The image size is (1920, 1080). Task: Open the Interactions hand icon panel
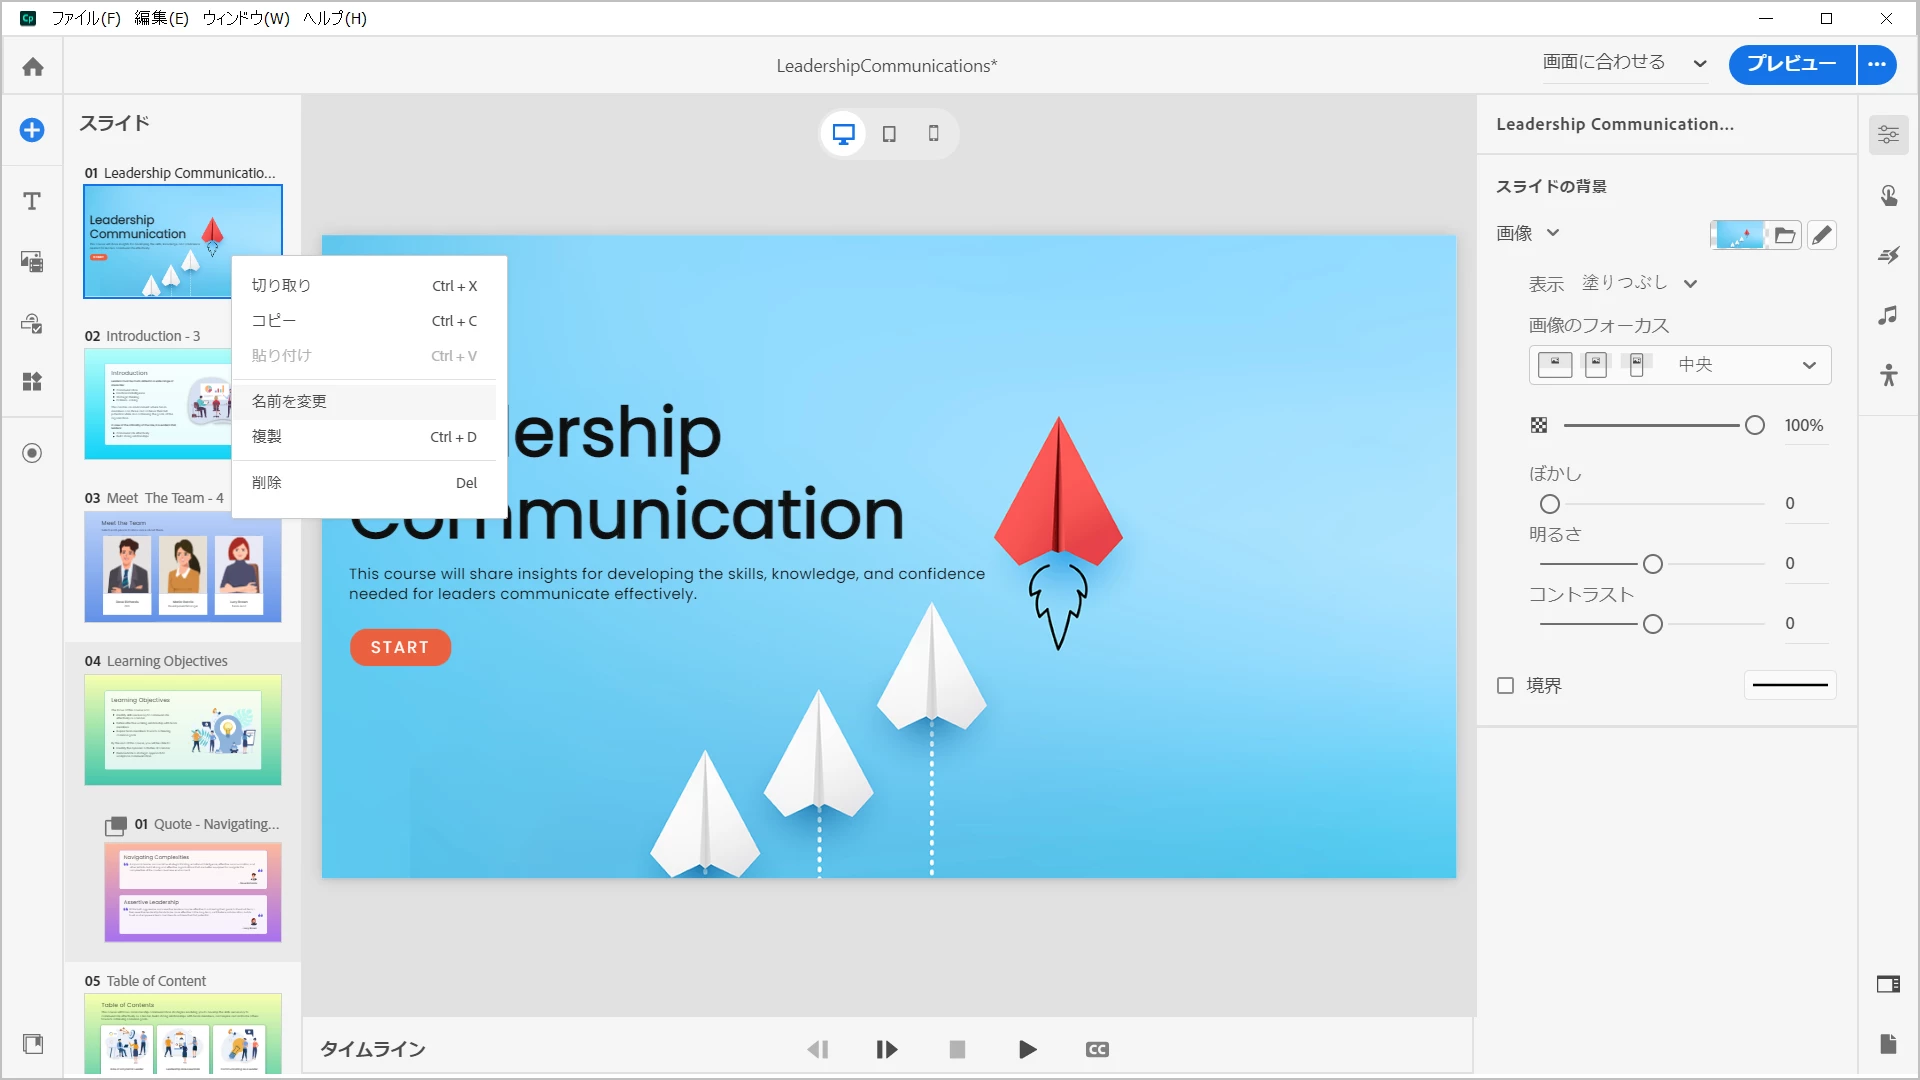point(1888,196)
